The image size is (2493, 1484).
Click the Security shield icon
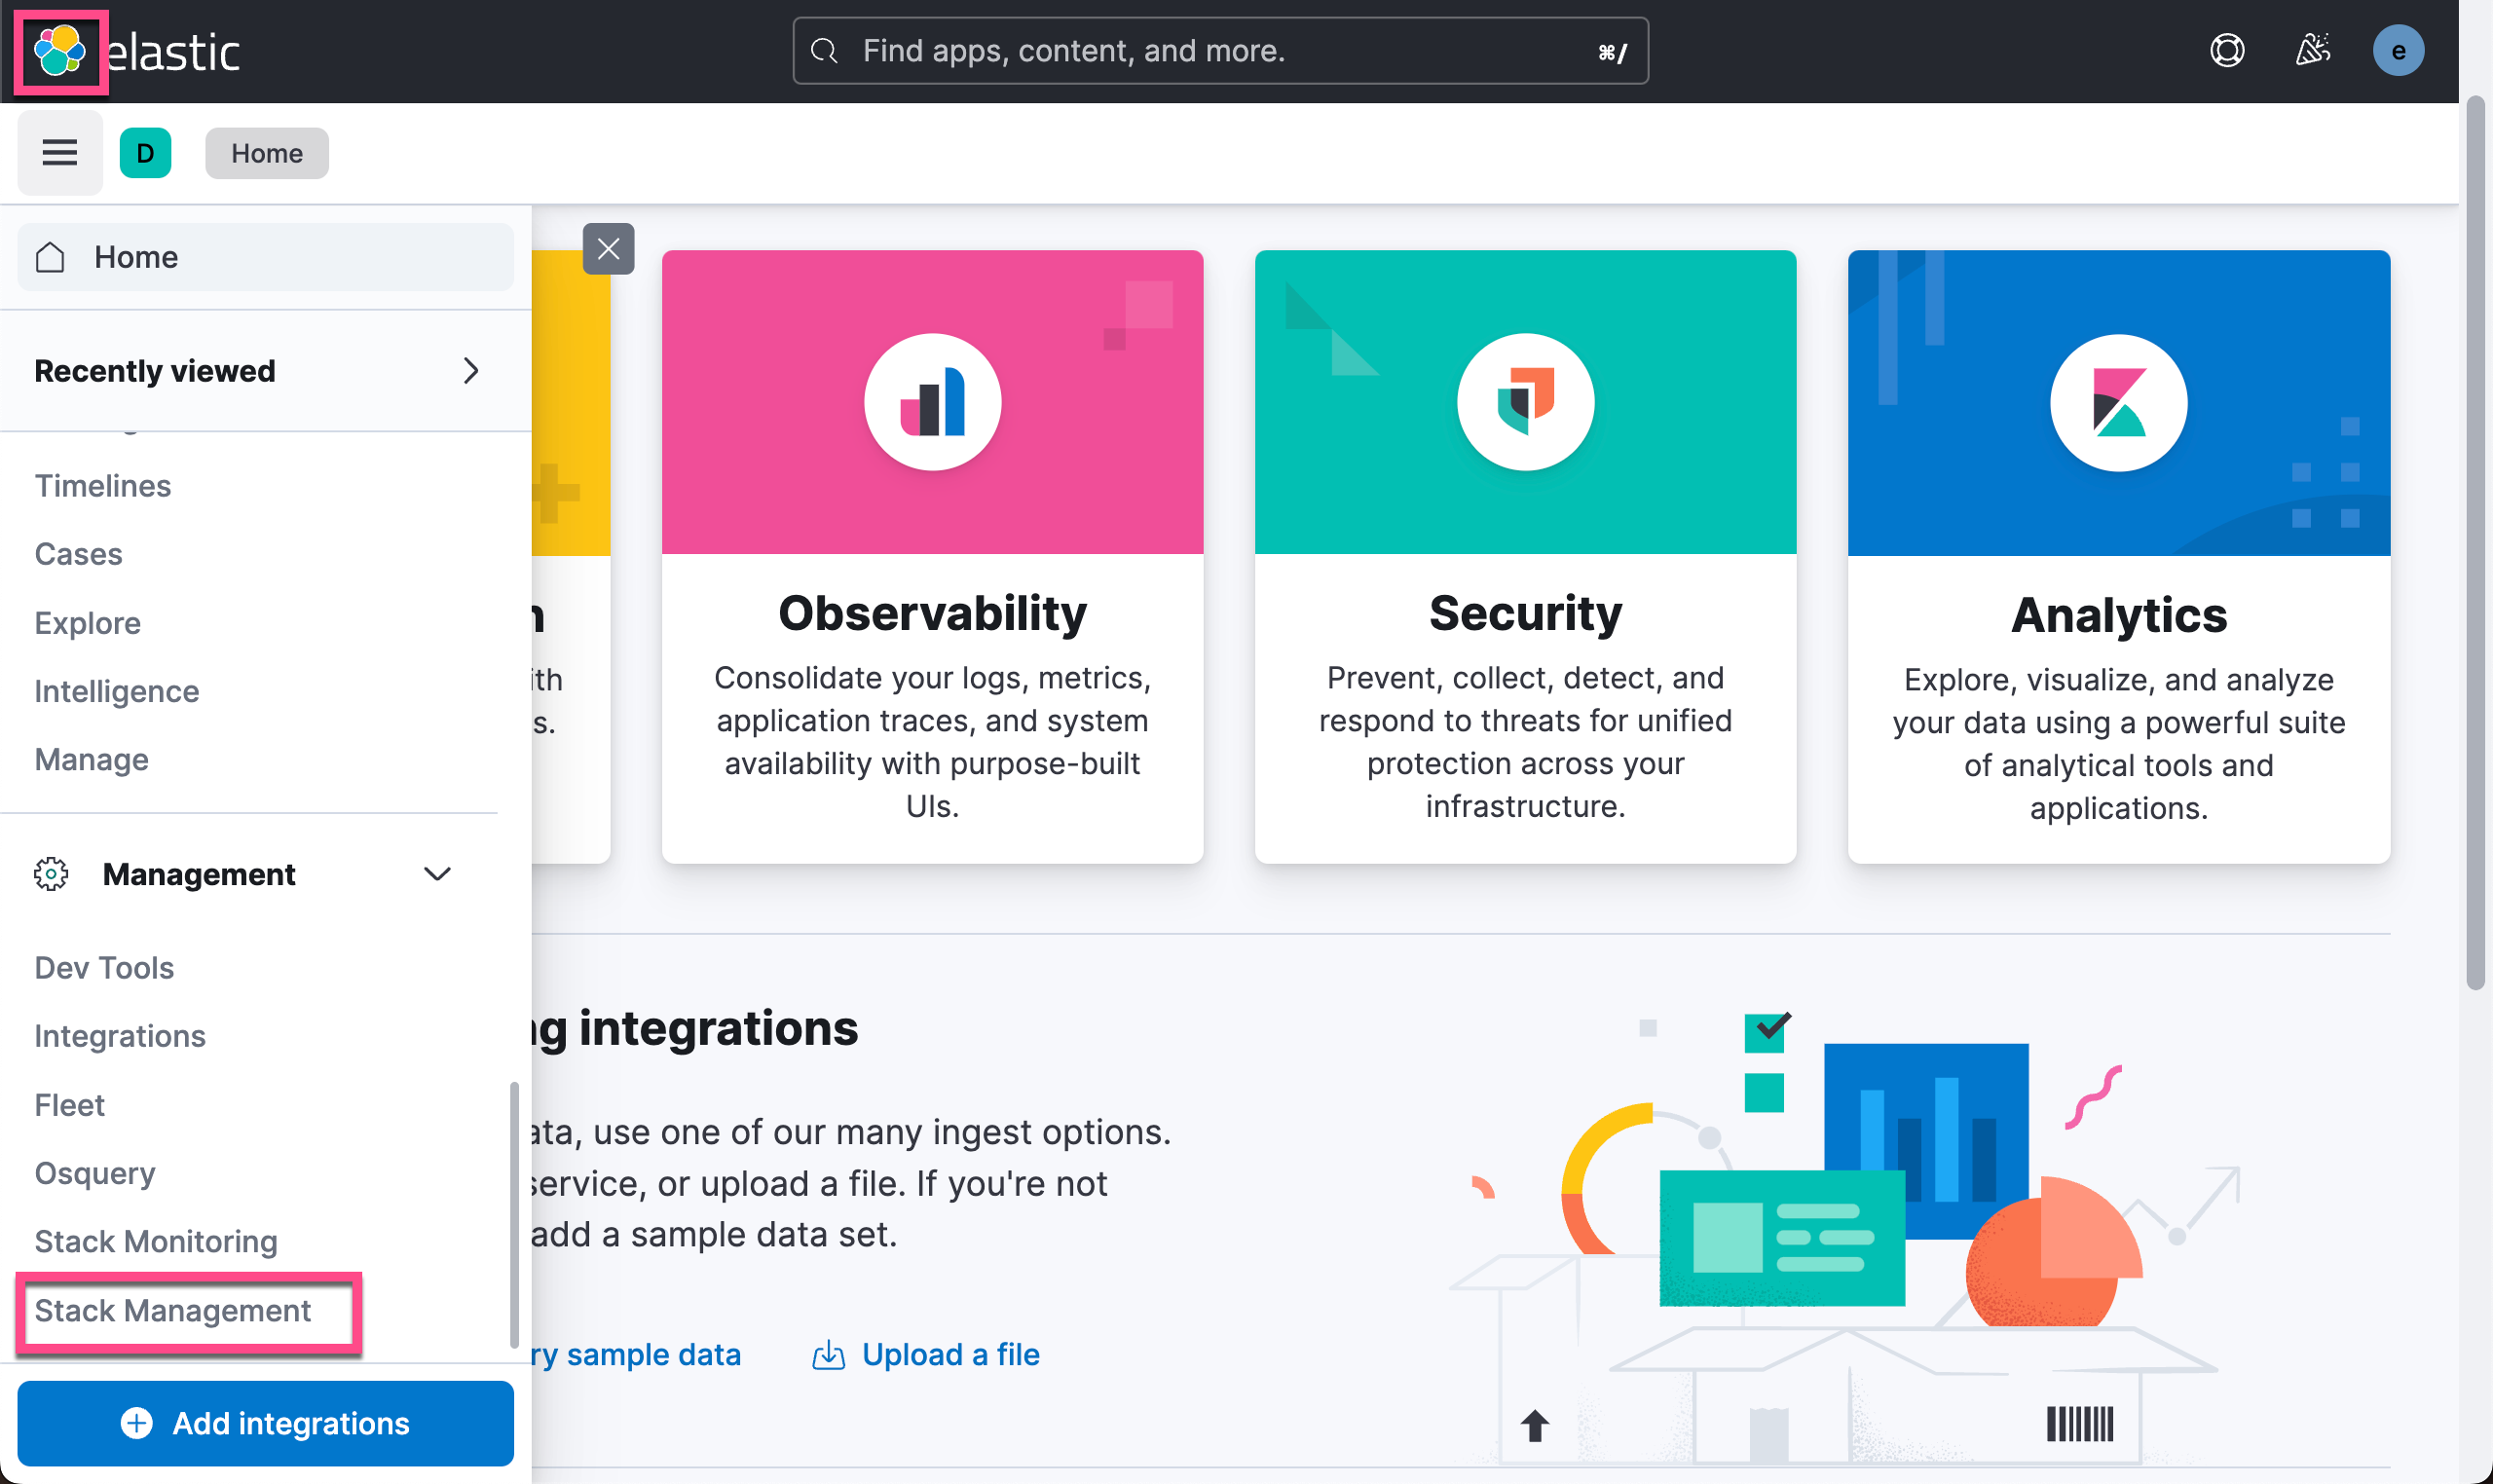coord(1525,402)
